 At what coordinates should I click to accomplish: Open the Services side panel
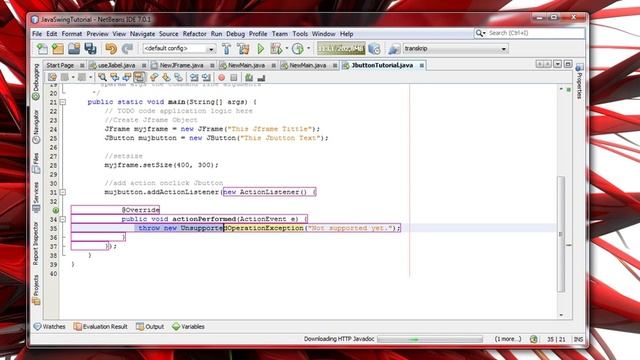[36, 197]
